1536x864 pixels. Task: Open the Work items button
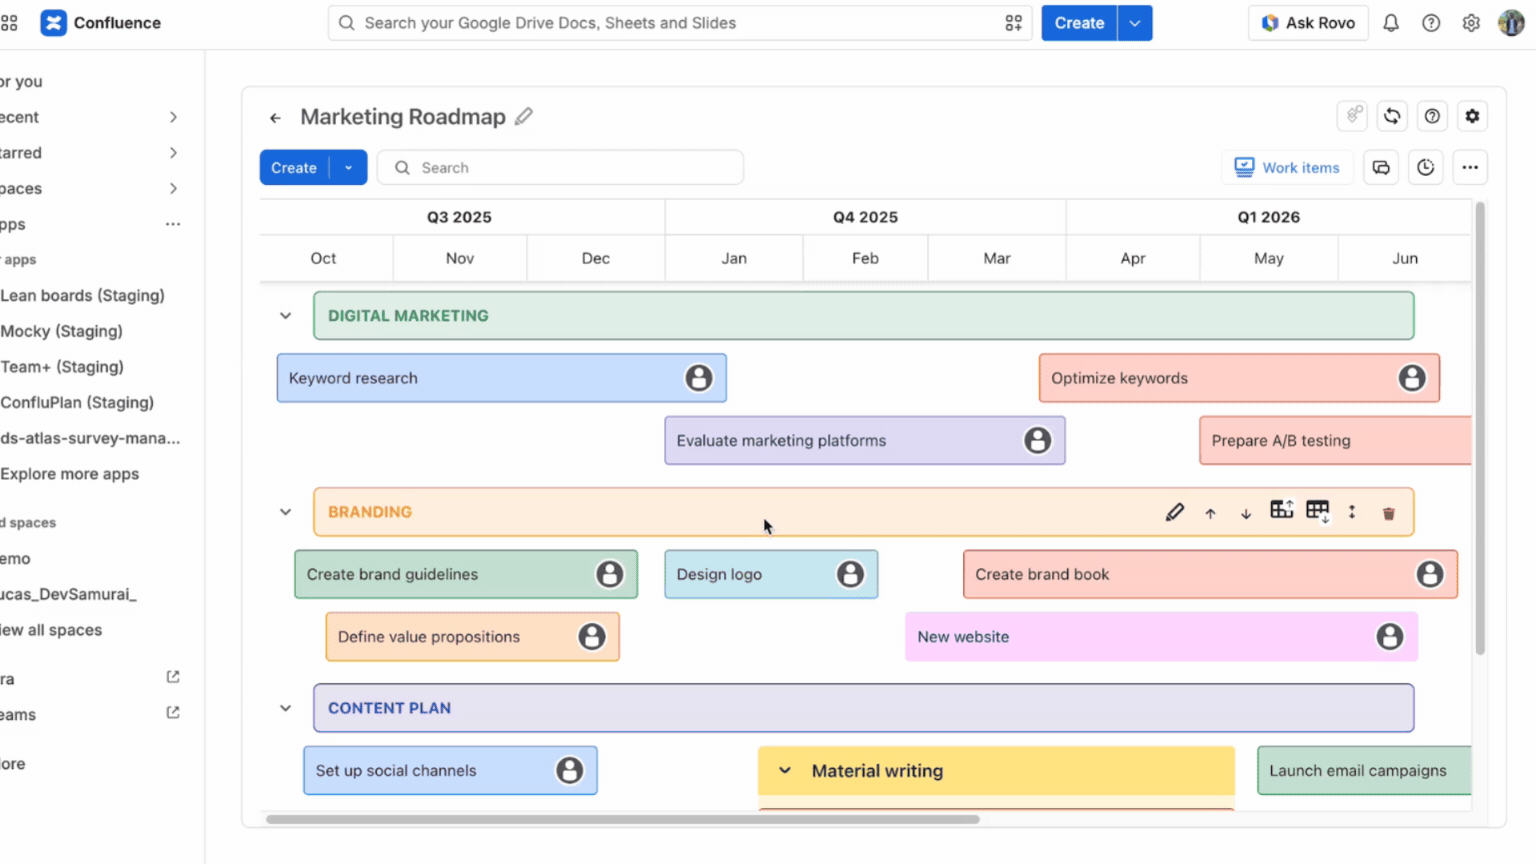tap(1287, 168)
